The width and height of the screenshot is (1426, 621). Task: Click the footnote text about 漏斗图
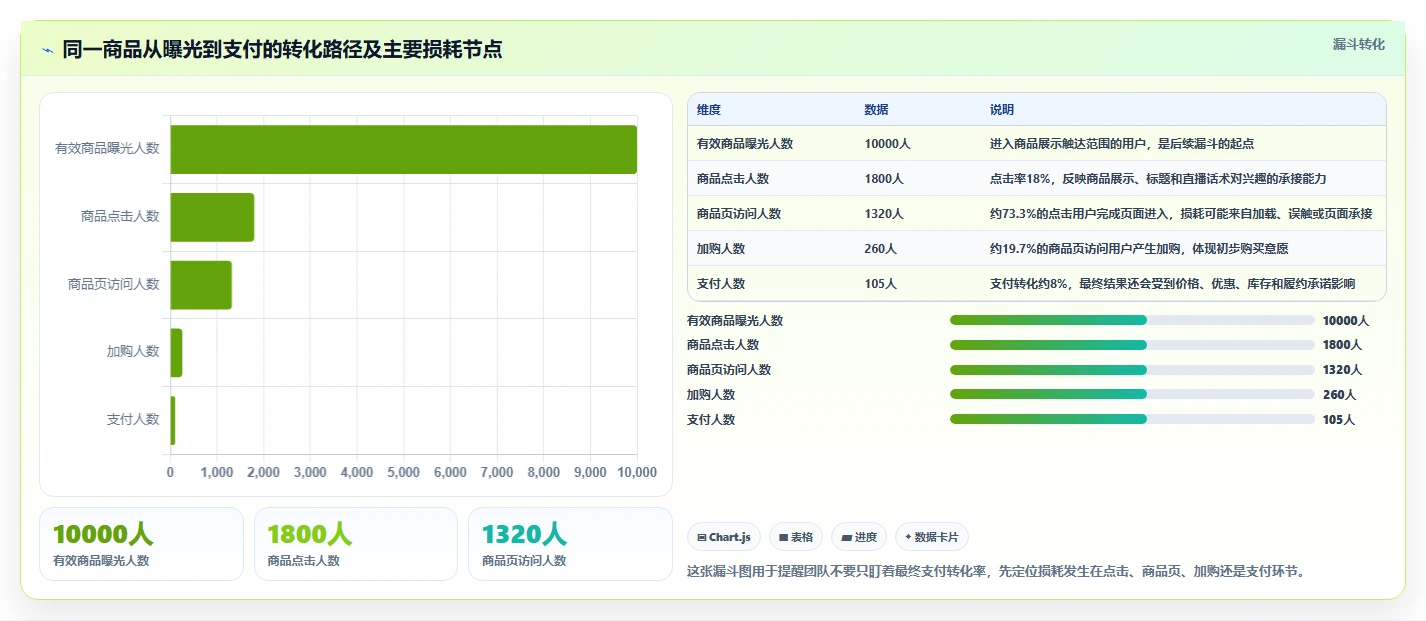[x=996, y=571]
